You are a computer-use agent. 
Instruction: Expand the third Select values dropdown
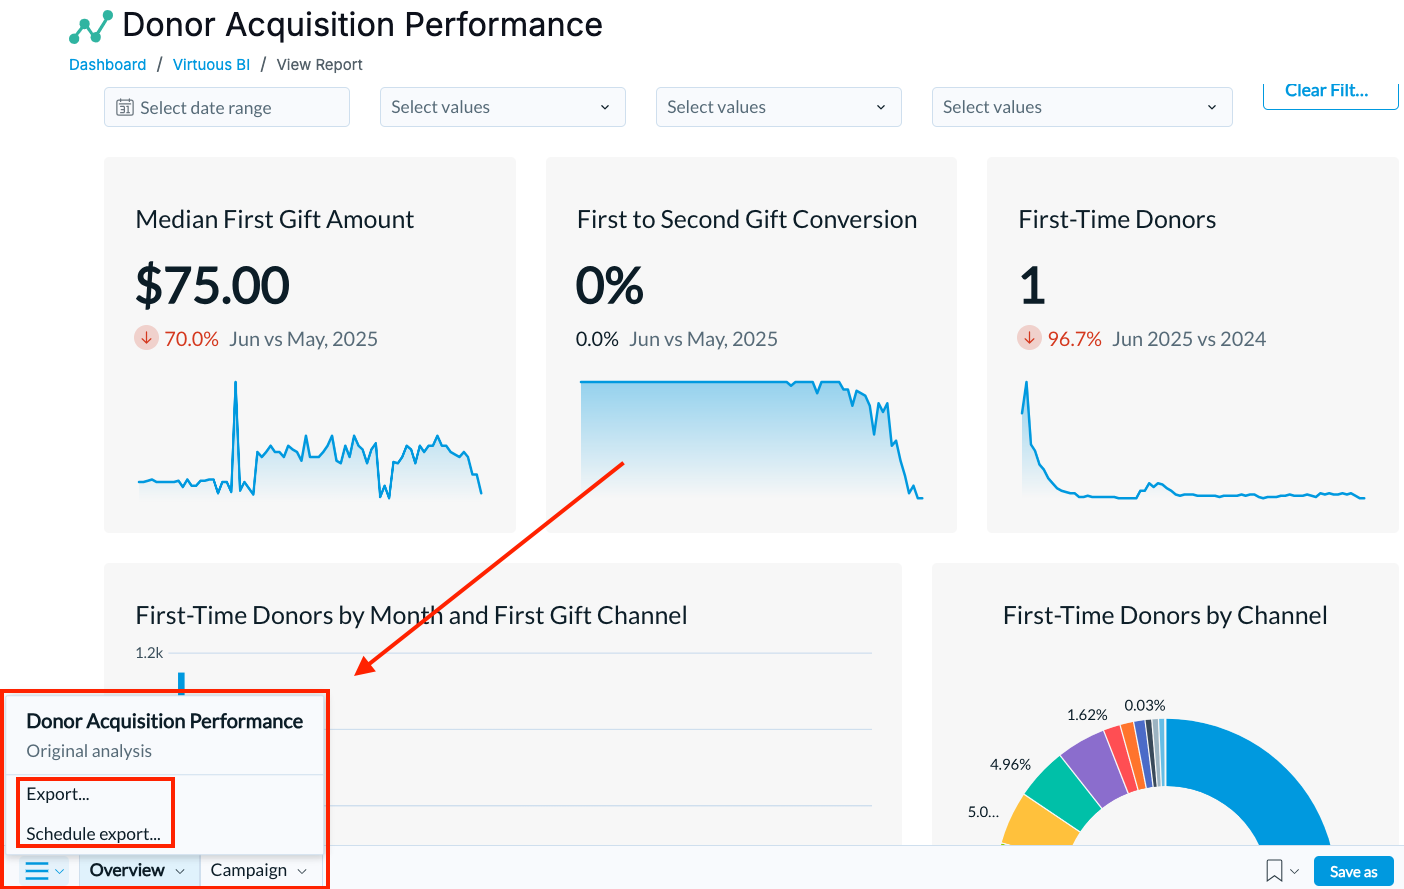point(1081,107)
